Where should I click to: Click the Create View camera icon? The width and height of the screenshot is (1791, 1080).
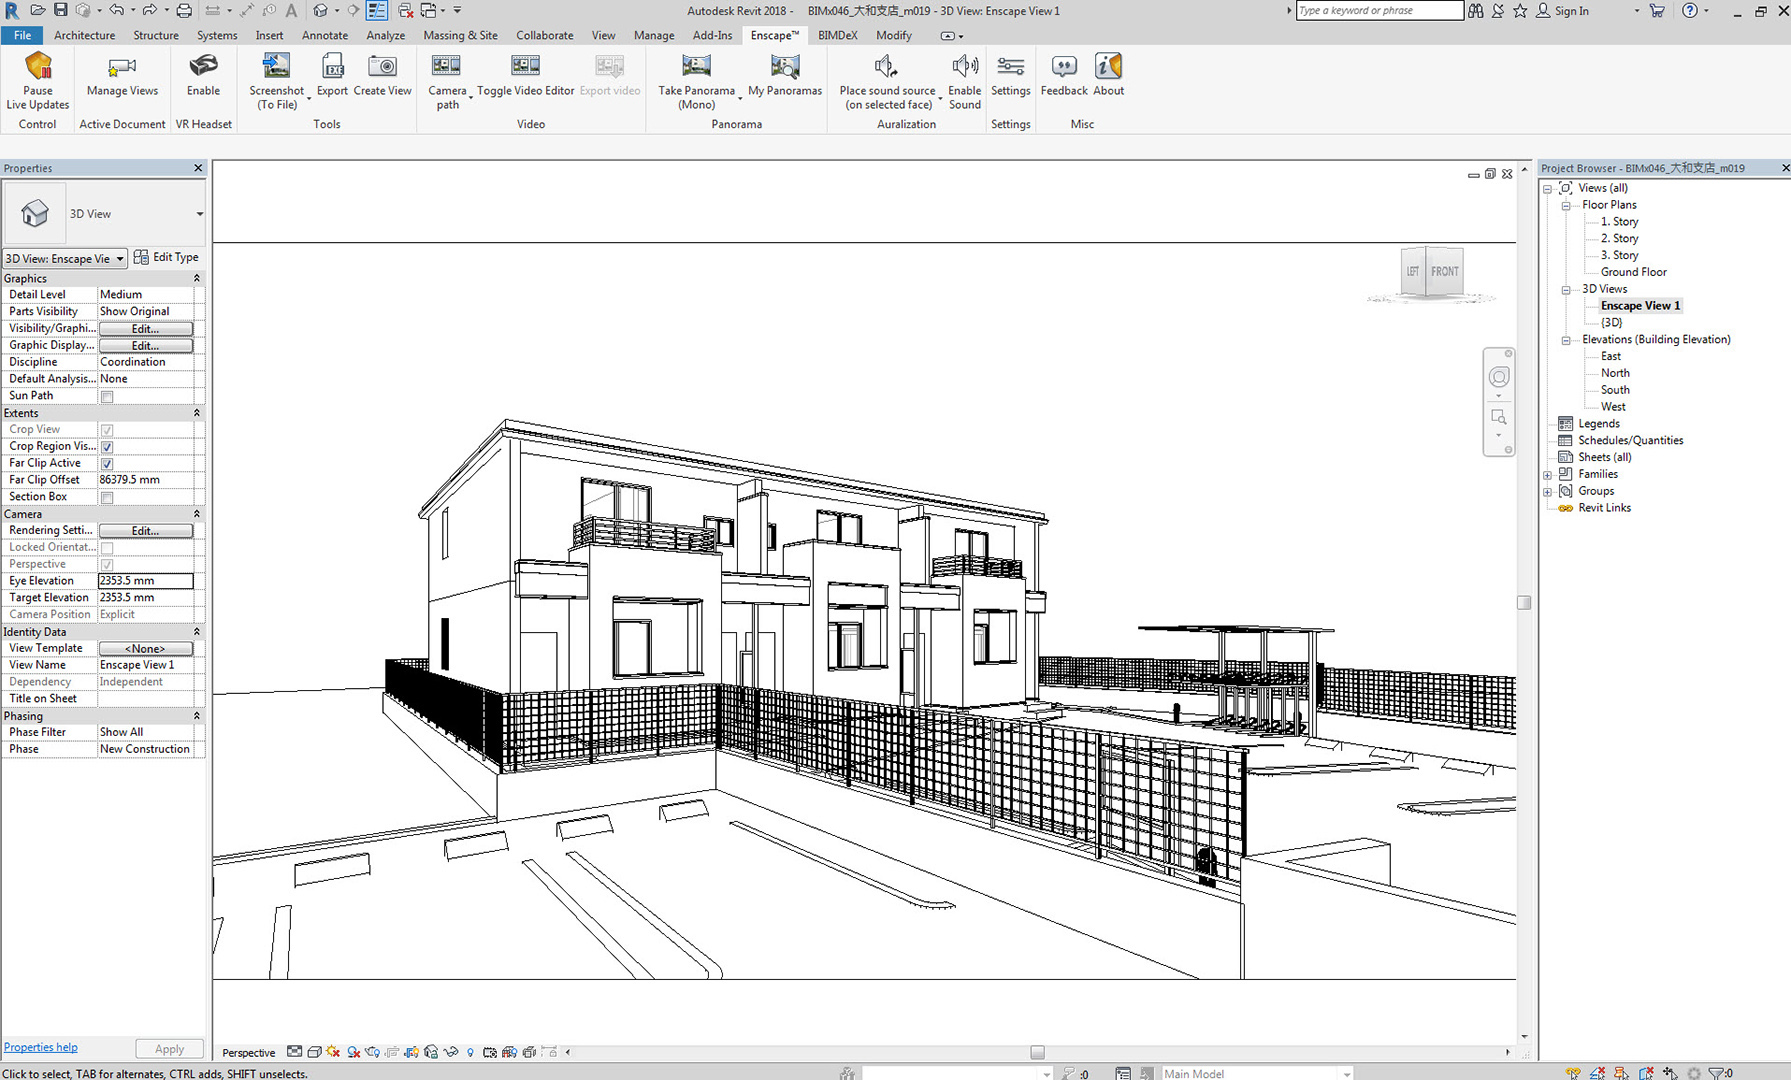pyautogui.click(x=382, y=67)
